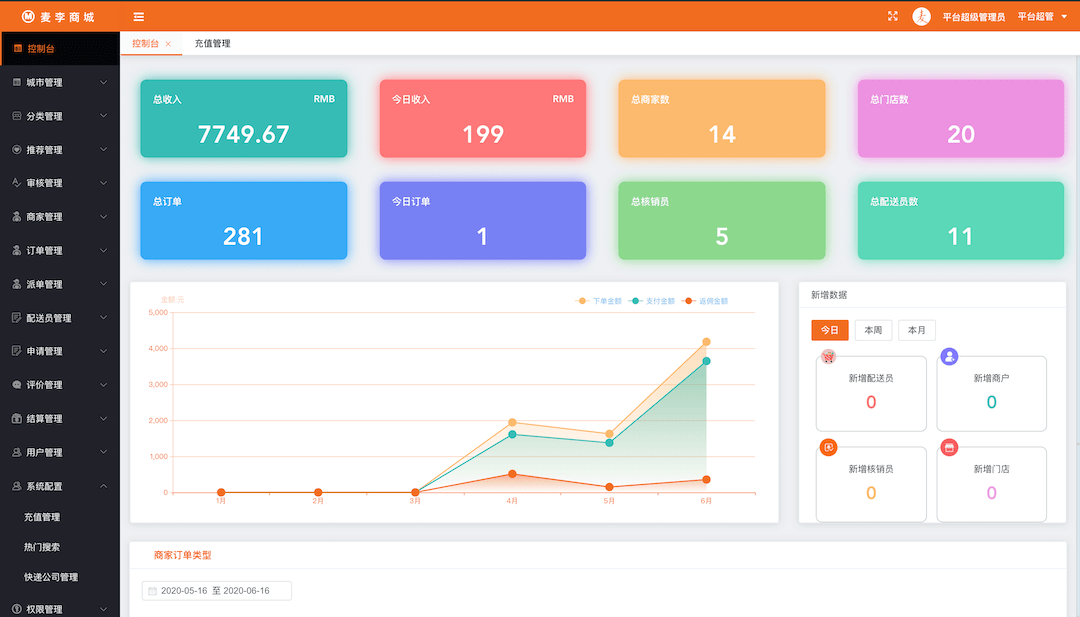This screenshot has width=1080, height=617.
Task: Switch to the 充值管理 tab
Action: click(x=212, y=44)
